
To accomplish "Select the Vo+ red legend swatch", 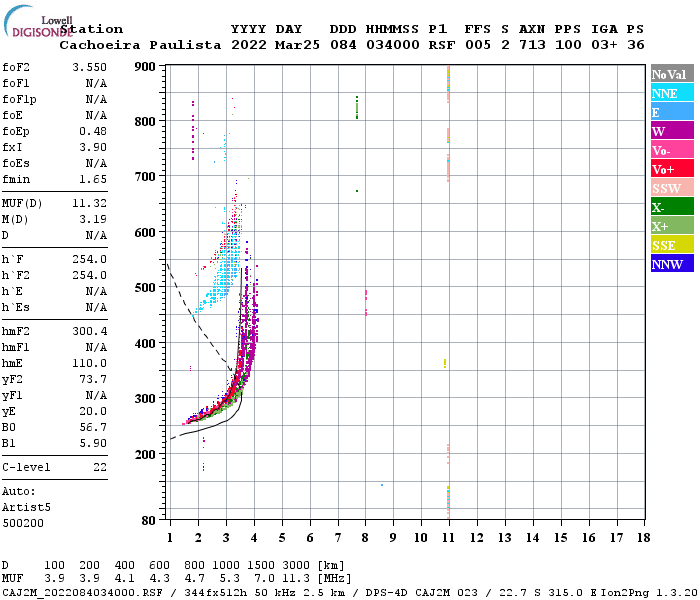I will tap(672, 169).
